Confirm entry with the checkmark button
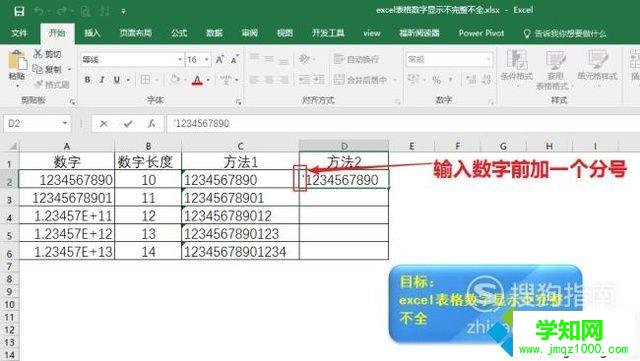The height and width of the screenshot is (361, 640). pos(128,123)
